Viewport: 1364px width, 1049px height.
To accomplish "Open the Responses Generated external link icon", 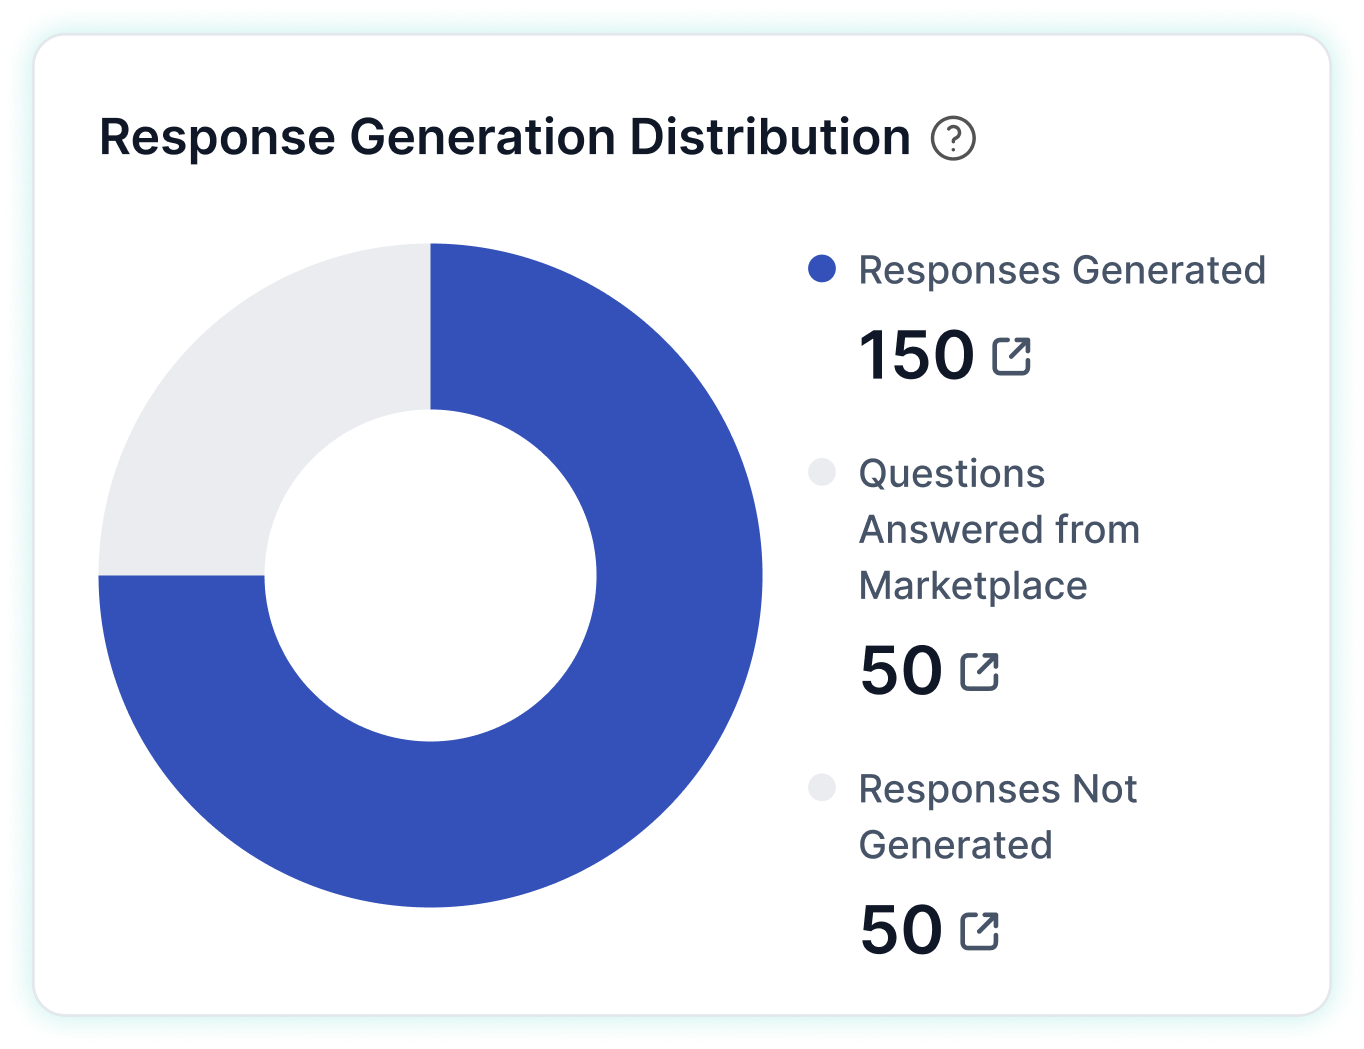I will tap(1011, 356).
